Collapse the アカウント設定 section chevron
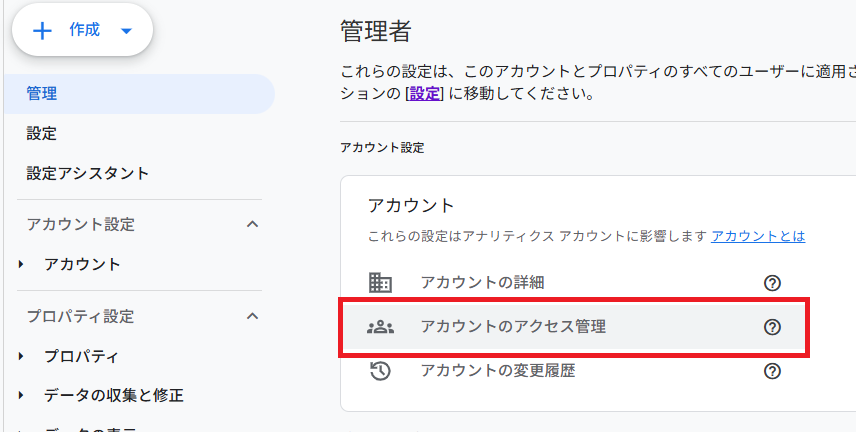 click(x=253, y=224)
